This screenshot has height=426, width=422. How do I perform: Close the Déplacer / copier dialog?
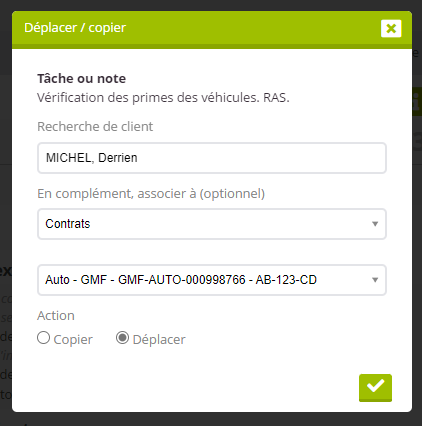[391, 28]
